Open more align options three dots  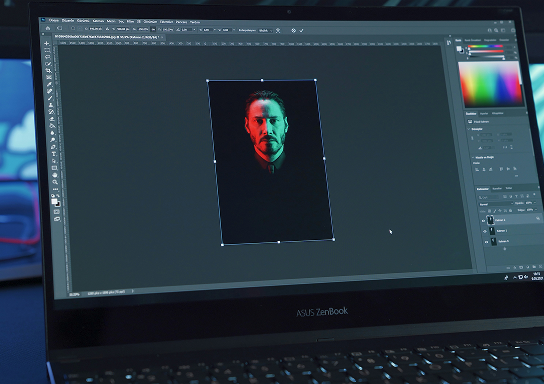[517, 176]
